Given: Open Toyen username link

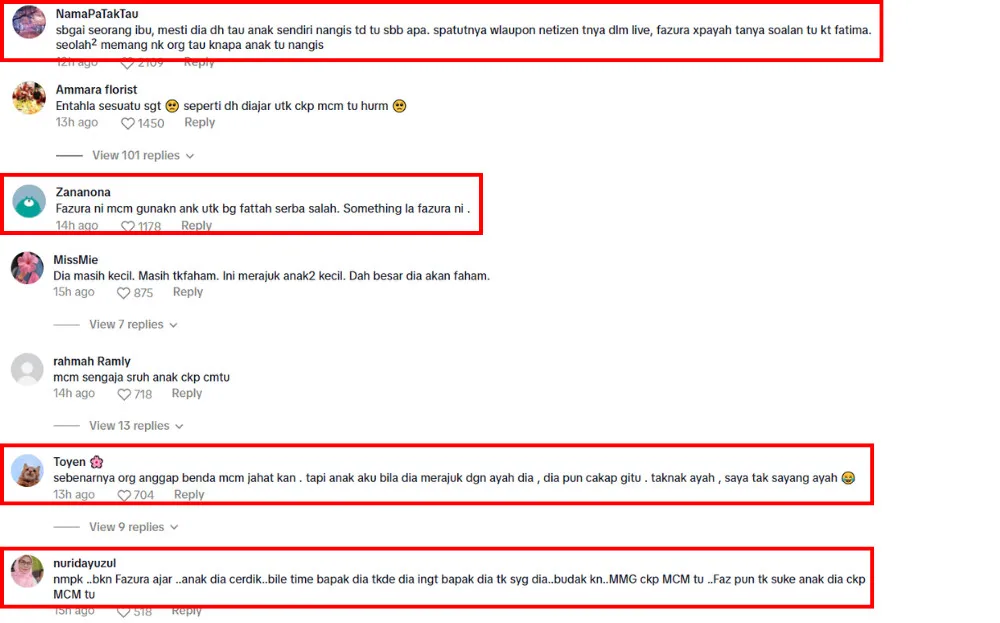Looking at the screenshot, I should [x=69, y=462].
